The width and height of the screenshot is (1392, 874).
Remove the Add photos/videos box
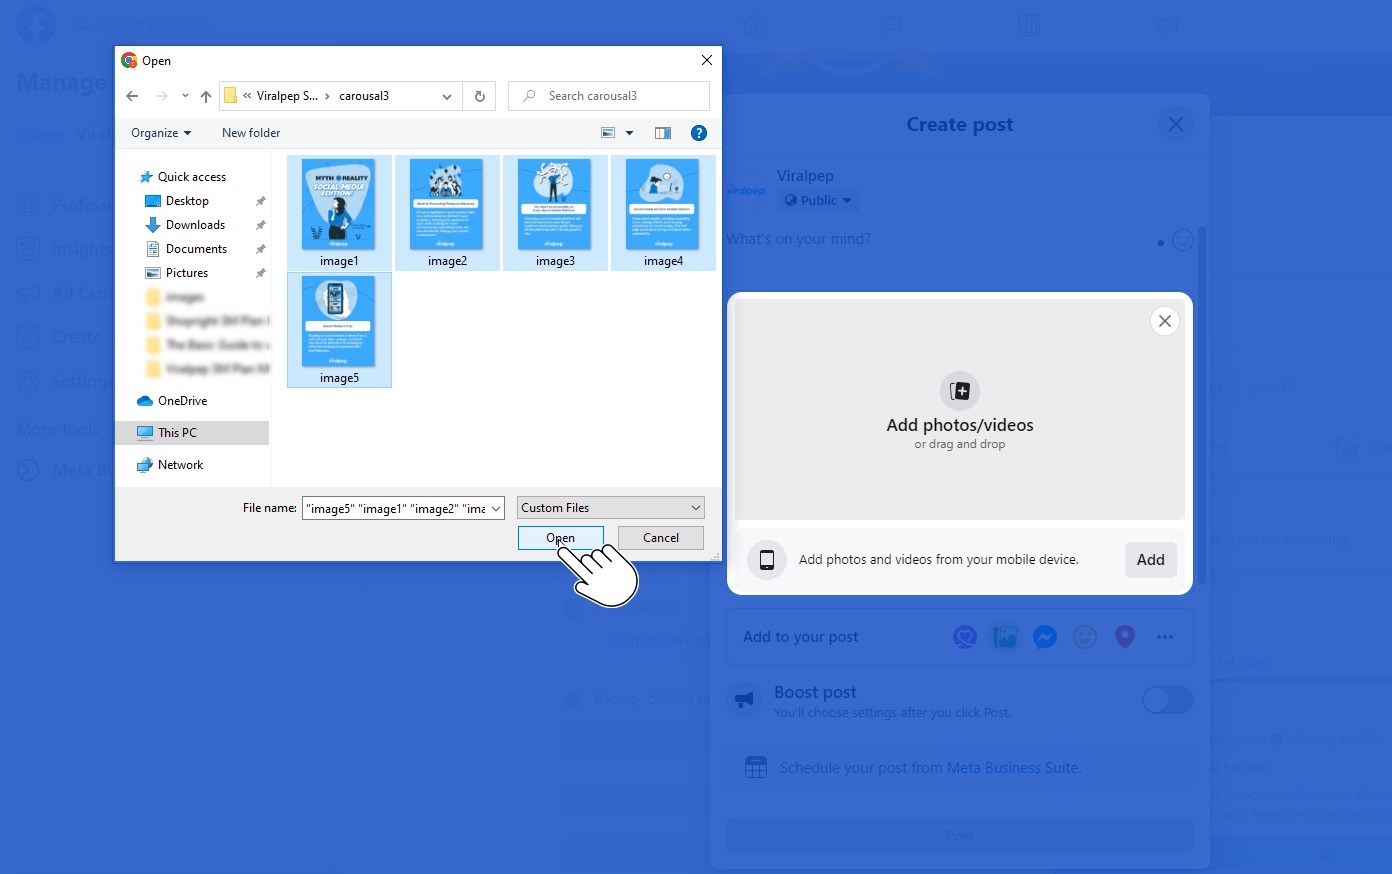coord(1165,321)
